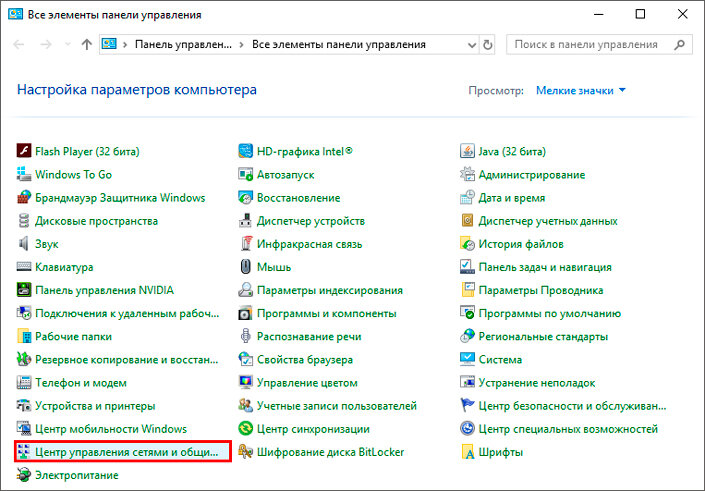The image size is (705, 491).
Task: Open the Flash Player (32 бита) icon
Action: (x=23, y=151)
